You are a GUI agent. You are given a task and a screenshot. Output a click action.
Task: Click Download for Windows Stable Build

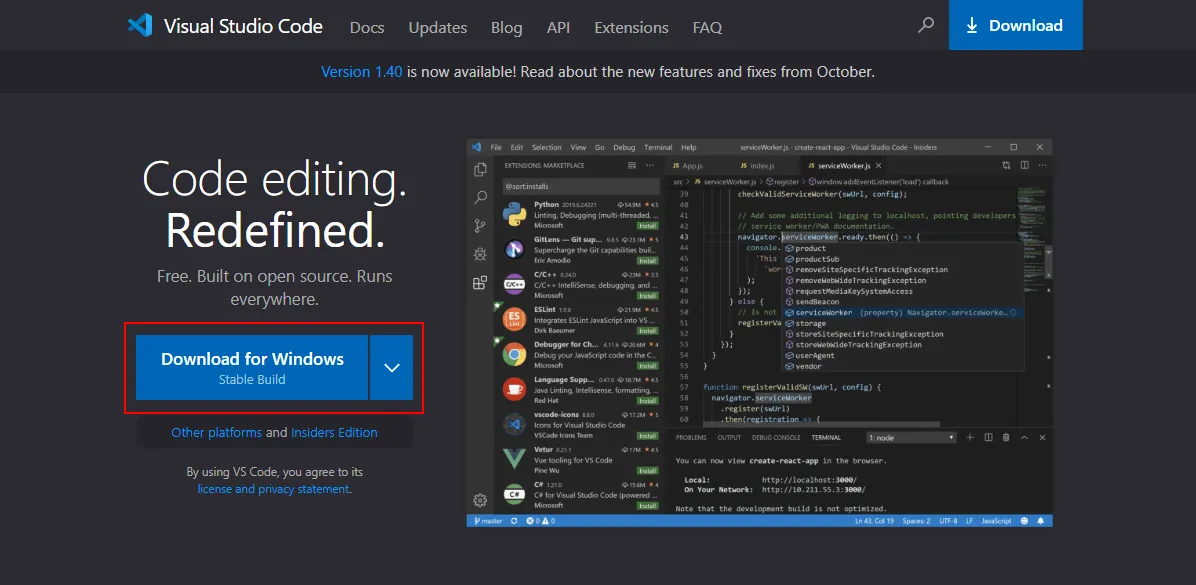click(252, 368)
